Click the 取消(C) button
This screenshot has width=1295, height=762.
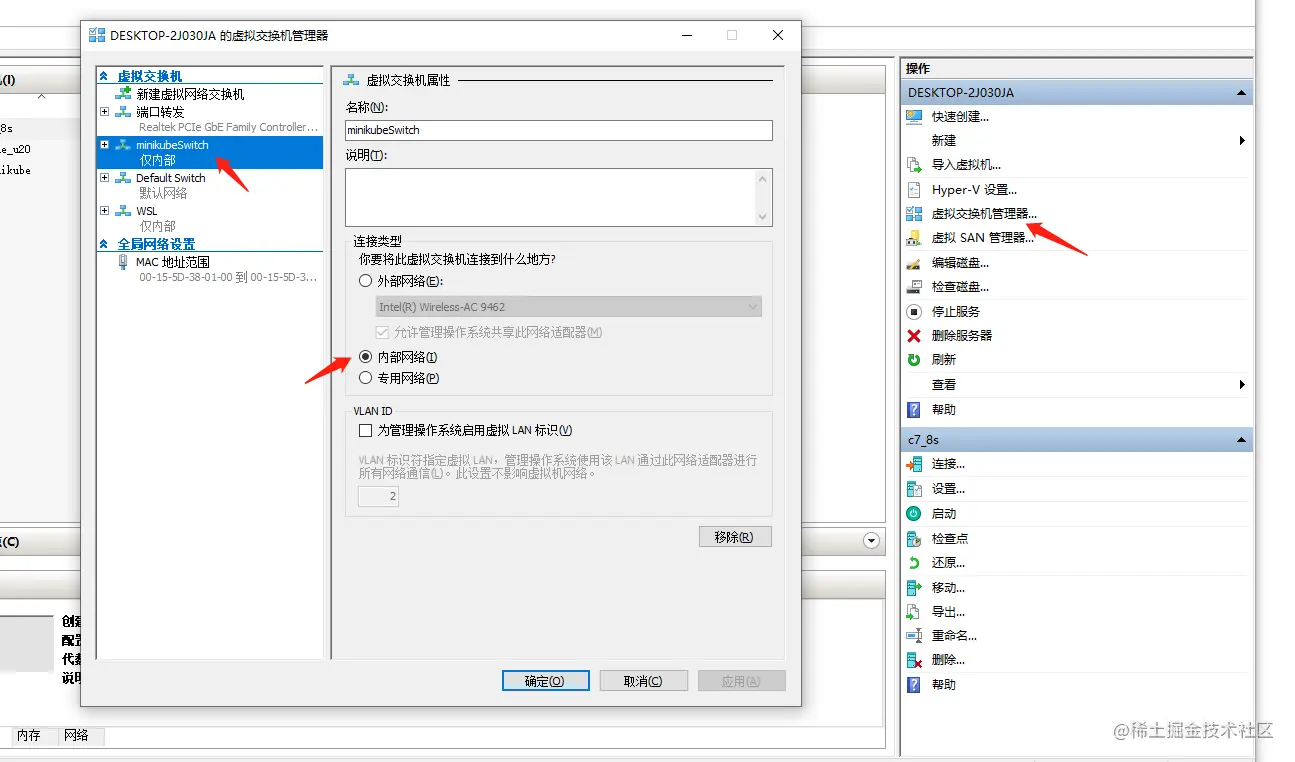643,681
